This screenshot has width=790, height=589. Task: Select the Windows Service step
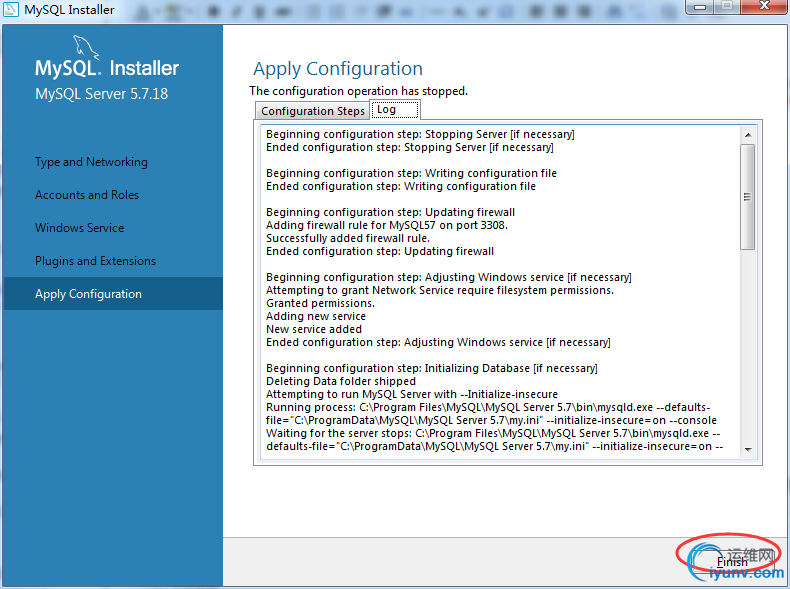[79, 228]
